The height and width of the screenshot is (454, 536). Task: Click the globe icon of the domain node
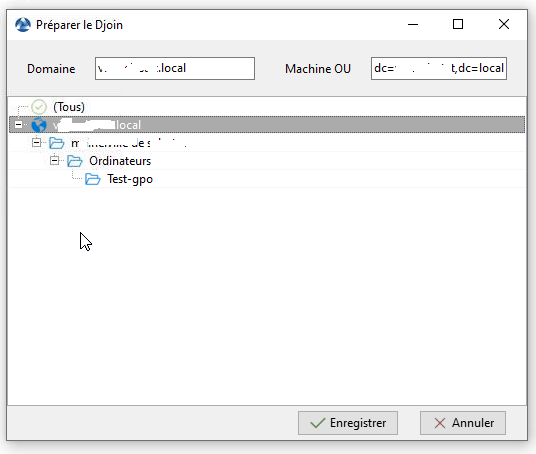click(x=39, y=125)
